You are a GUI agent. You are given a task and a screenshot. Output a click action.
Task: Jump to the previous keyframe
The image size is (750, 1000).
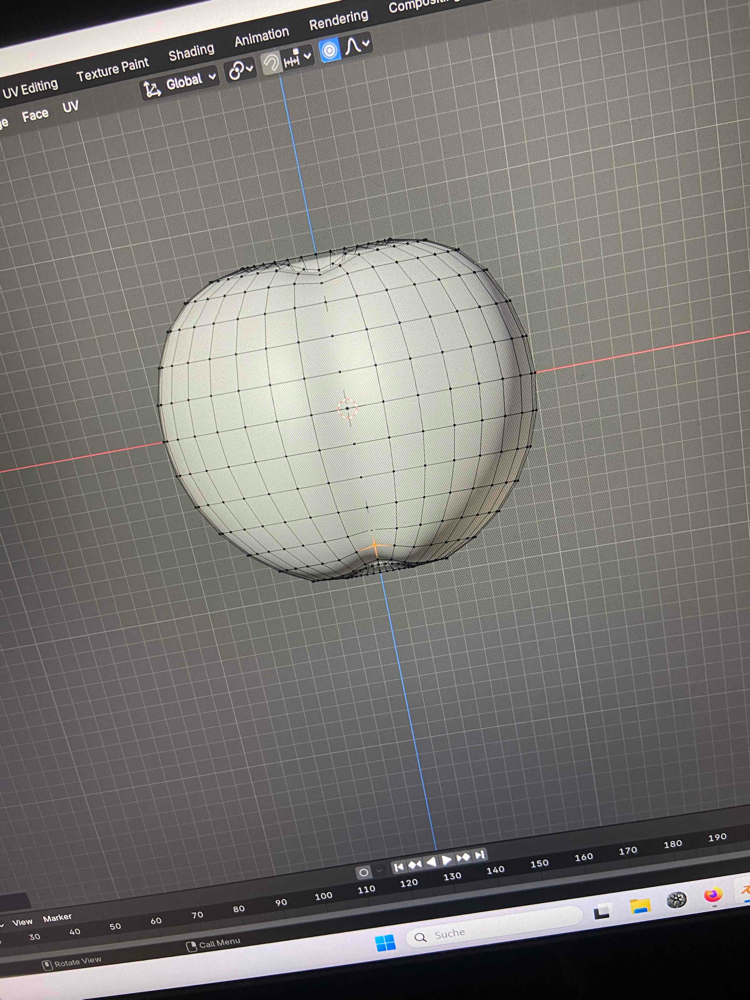point(415,864)
